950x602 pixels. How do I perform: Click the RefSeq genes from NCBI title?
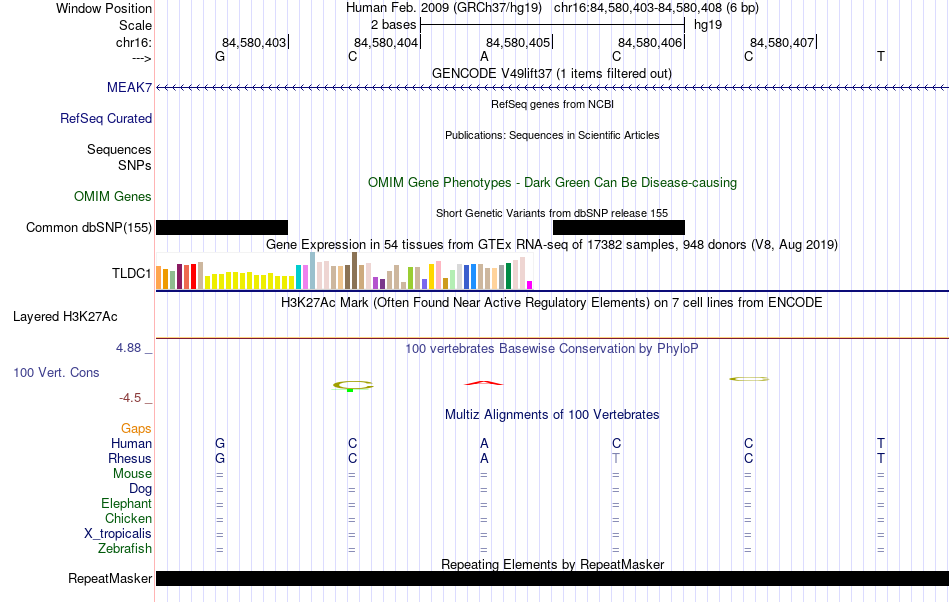552,104
